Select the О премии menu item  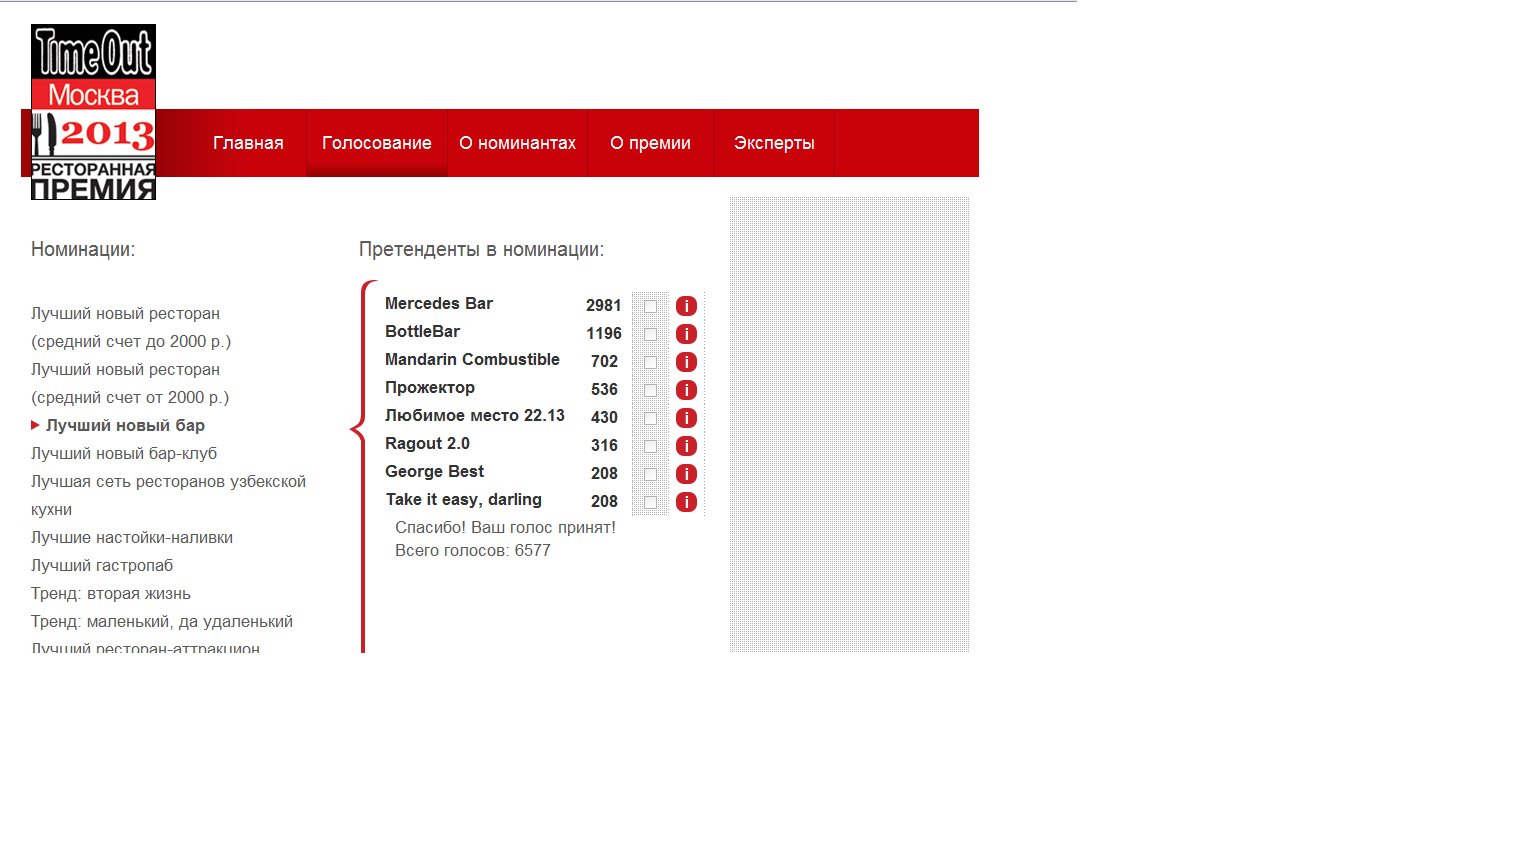(x=651, y=143)
